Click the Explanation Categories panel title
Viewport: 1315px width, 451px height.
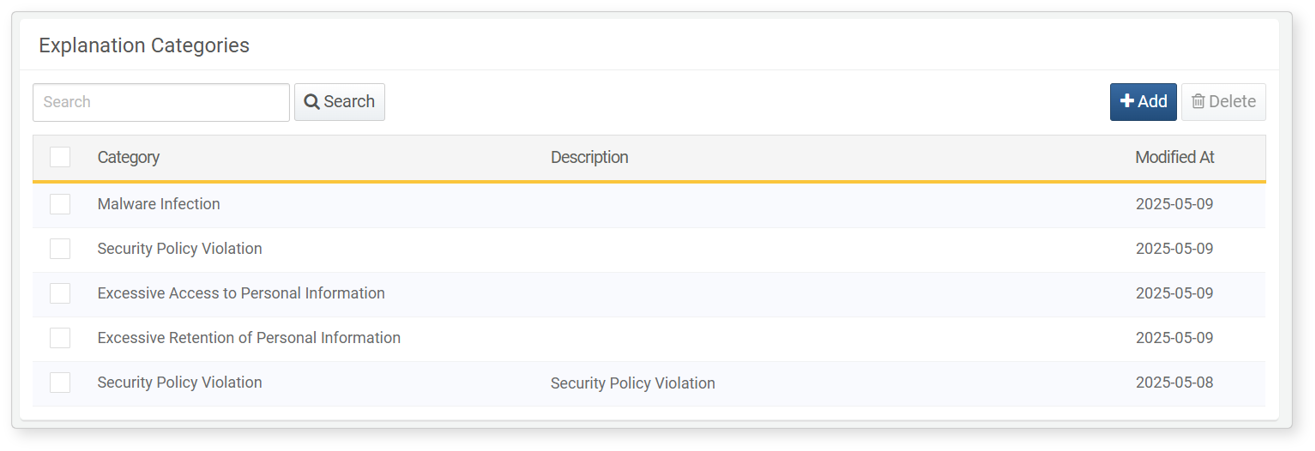[144, 45]
